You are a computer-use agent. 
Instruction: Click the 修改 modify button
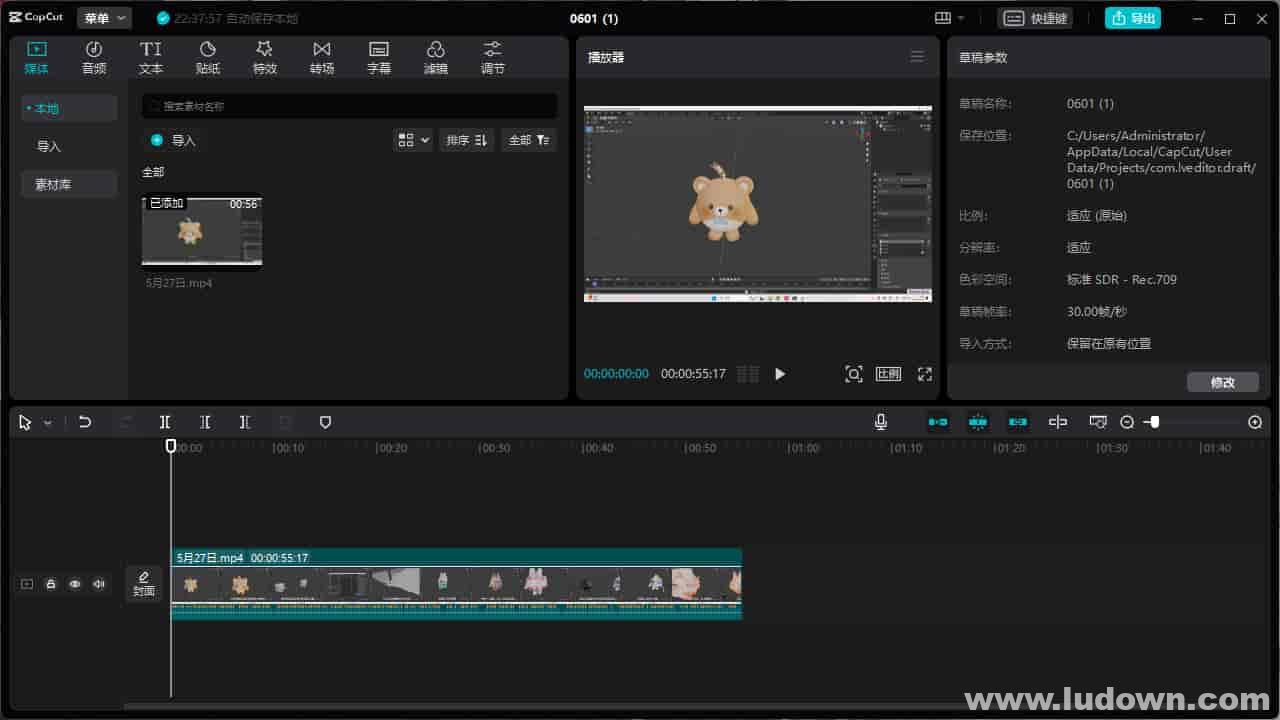pos(1222,382)
